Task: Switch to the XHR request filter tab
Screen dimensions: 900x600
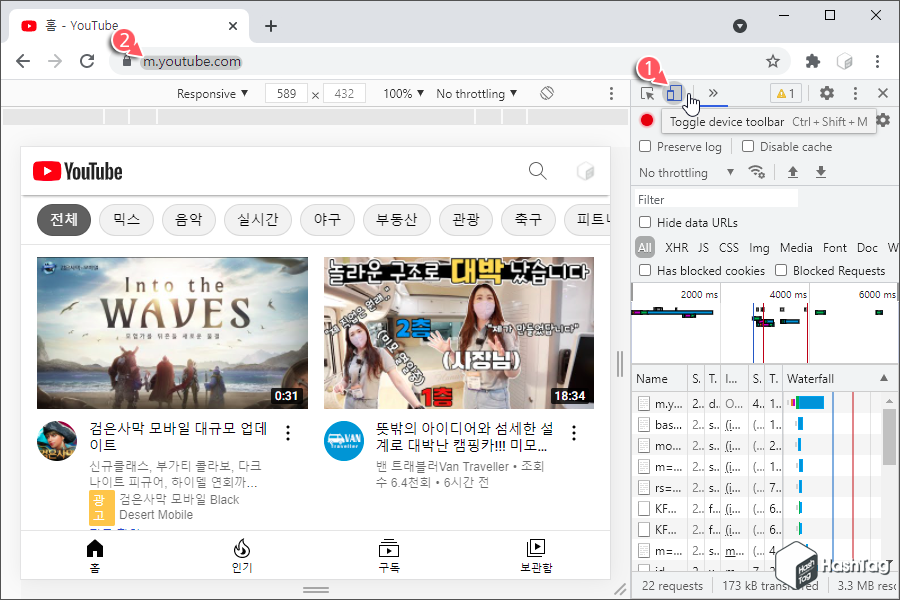Action: (676, 247)
